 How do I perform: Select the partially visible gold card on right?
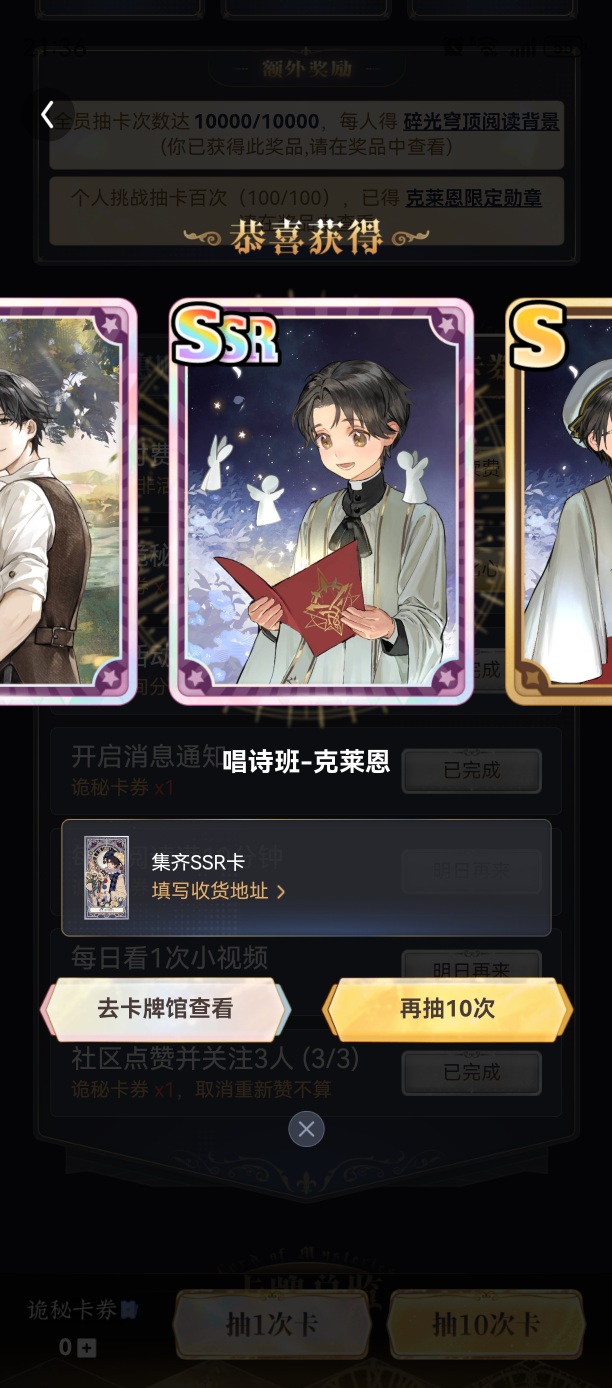pyautogui.click(x=559, y=501)
